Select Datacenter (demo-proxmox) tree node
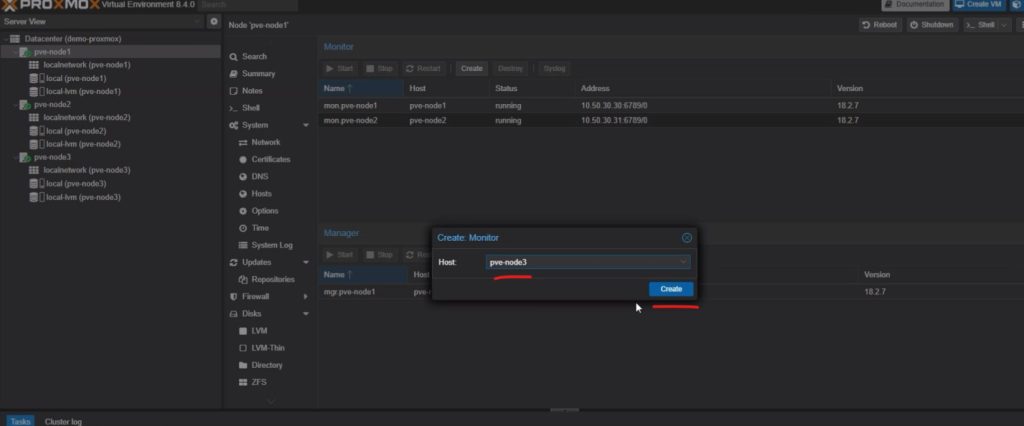This screenshot has height=426, width=1024. point(72,39)
